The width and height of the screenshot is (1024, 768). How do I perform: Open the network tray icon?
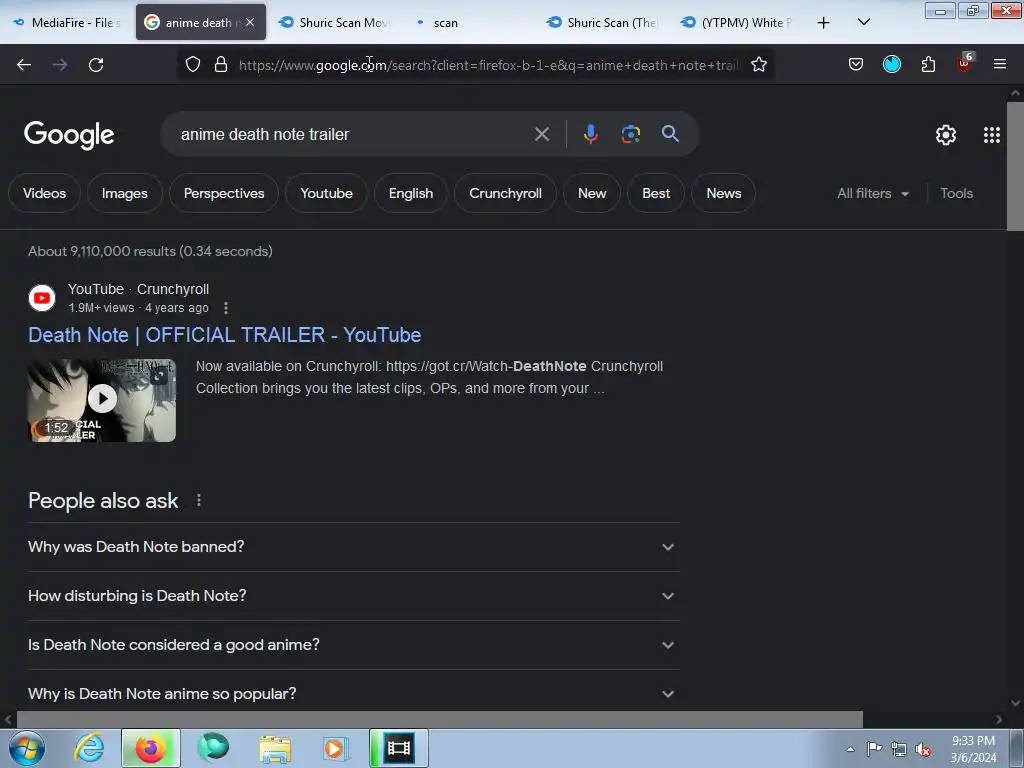[899, 749]
